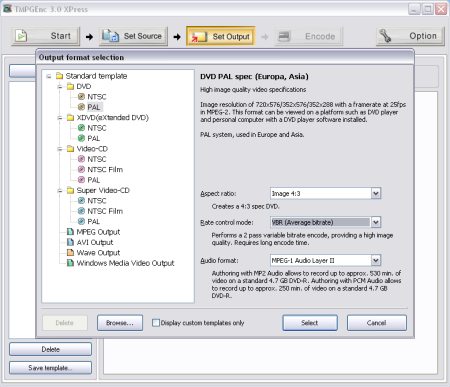Screen dimensions: 450x387
Task: Select the Super Video-CD NTSC Film item
Action: (105, 211)
